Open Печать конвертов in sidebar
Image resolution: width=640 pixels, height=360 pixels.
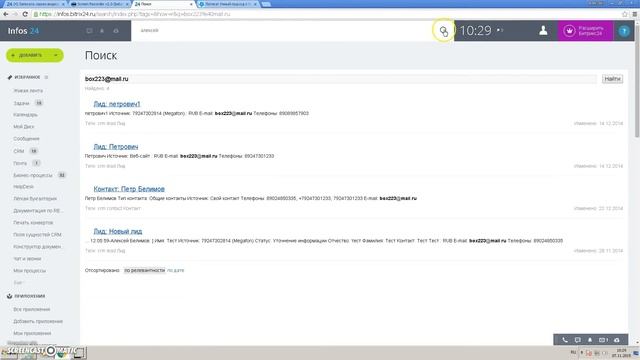tap(33, 223)
